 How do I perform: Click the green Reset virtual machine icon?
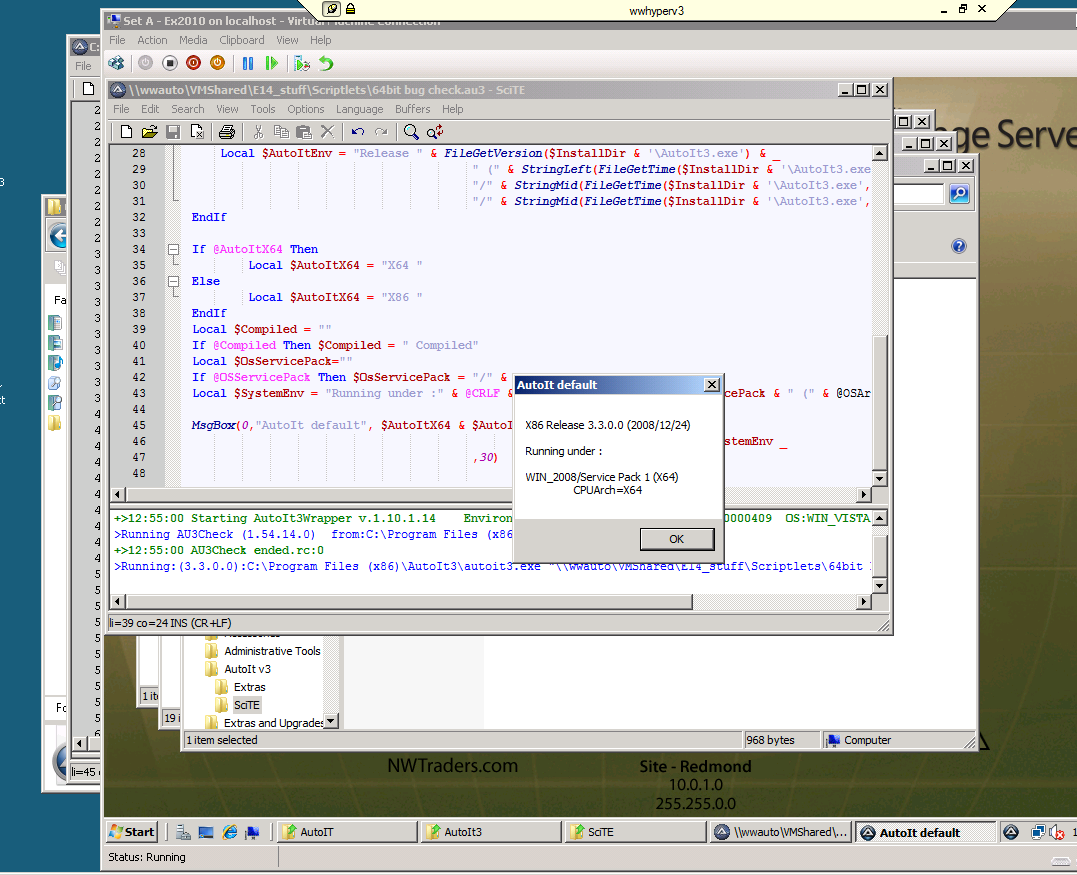click(x=272, y=63)
